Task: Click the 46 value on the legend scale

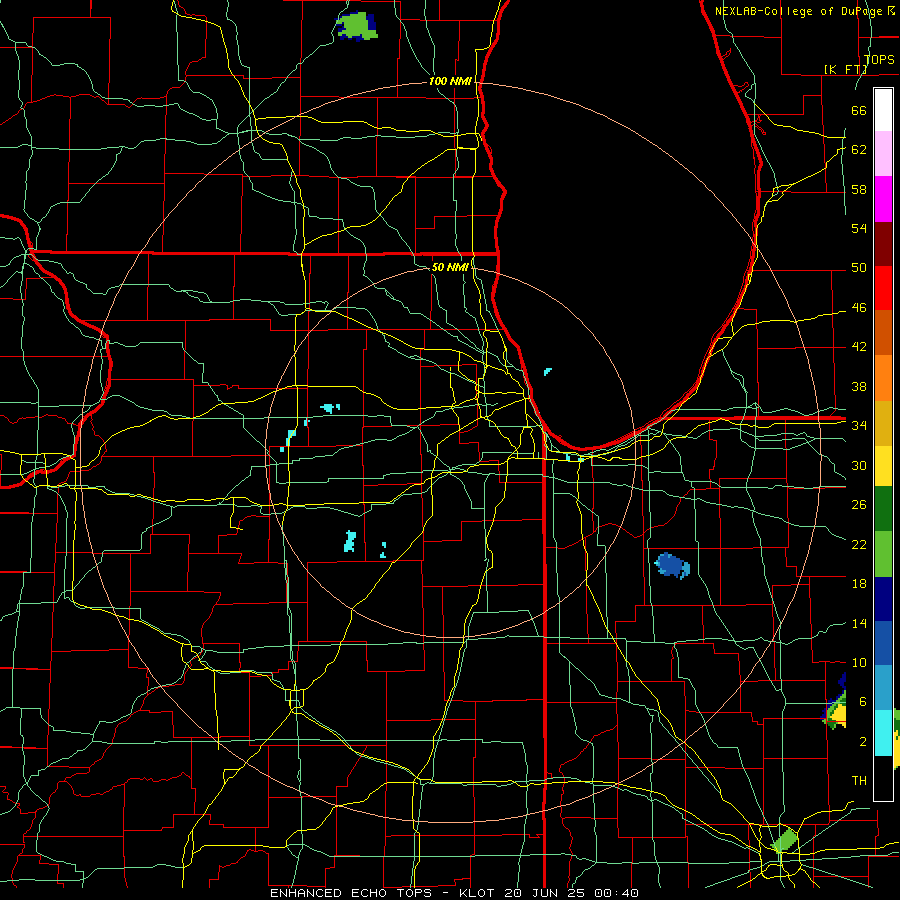Action: pos(859,308)
